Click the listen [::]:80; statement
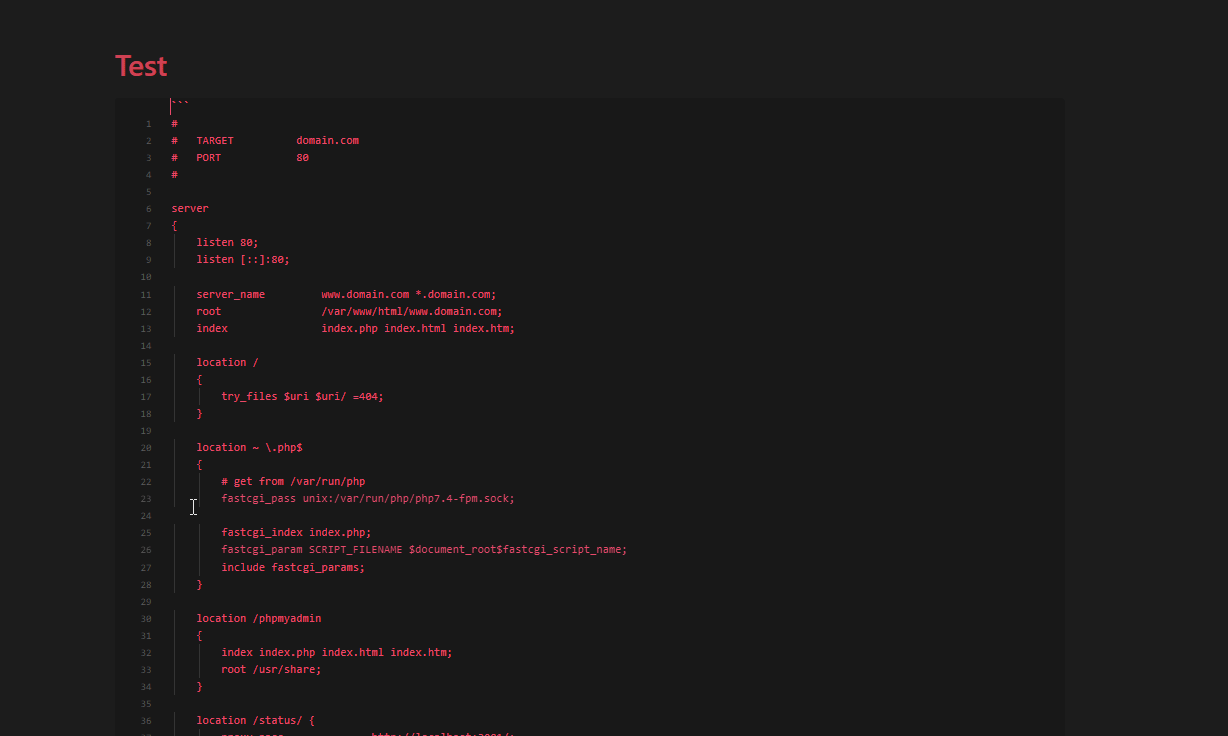The height and width of the screenshot is (736, 1228). pos(243,259)
